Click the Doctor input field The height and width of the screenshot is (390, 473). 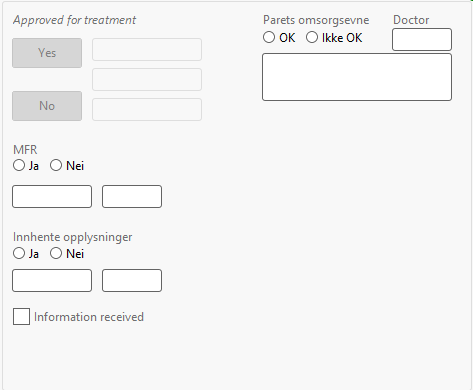422,40
